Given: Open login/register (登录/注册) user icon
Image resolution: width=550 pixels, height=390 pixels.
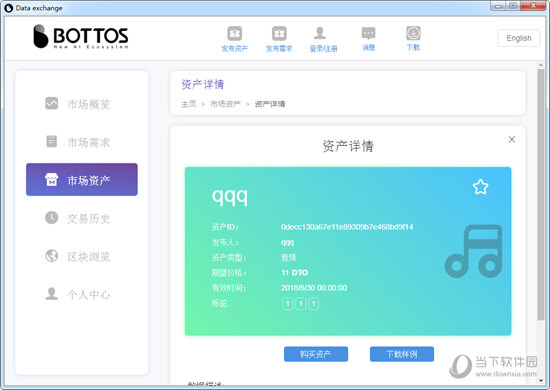Looking at the screenshot, I should pyautogui.click(x=320, y=33).
